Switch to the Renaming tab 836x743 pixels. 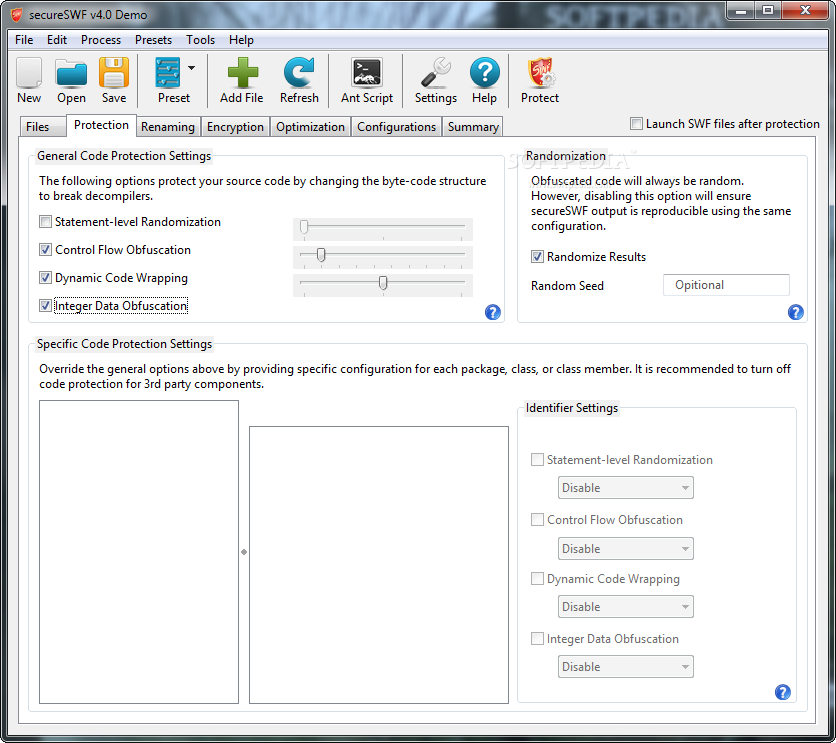pyautogui.click(x=167, y=127)
